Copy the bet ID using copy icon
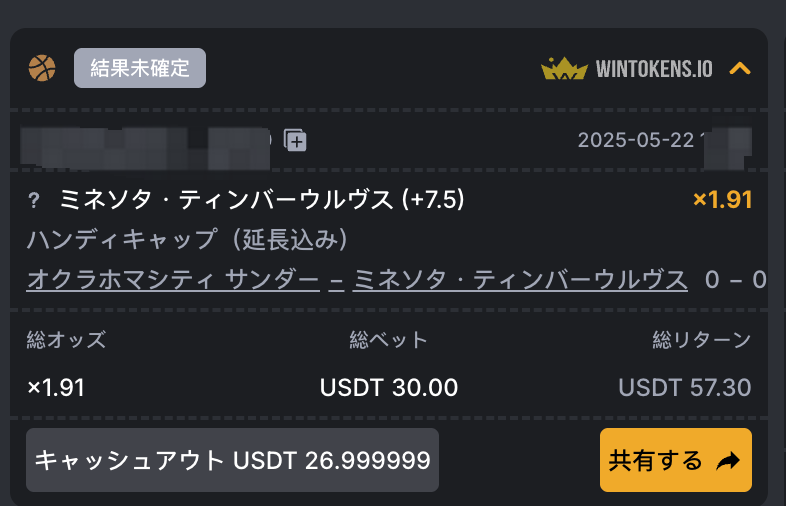The width and height of the screenshot is (786, 506). click(295, 140)
